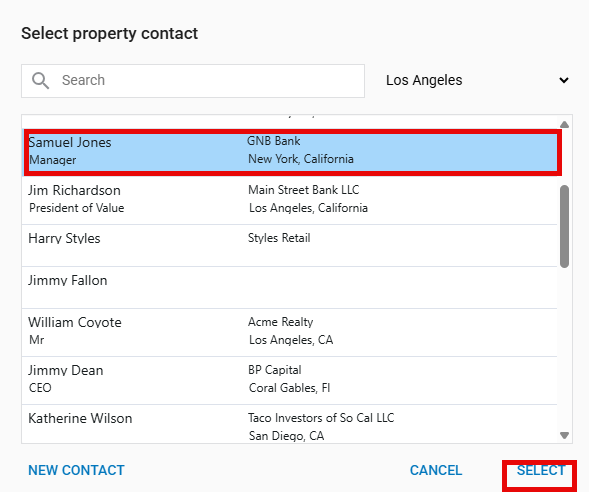Pick the Jimmy Fallon contact entry
The width and height of the screenshot is (589, 492).
pos(289,288)
